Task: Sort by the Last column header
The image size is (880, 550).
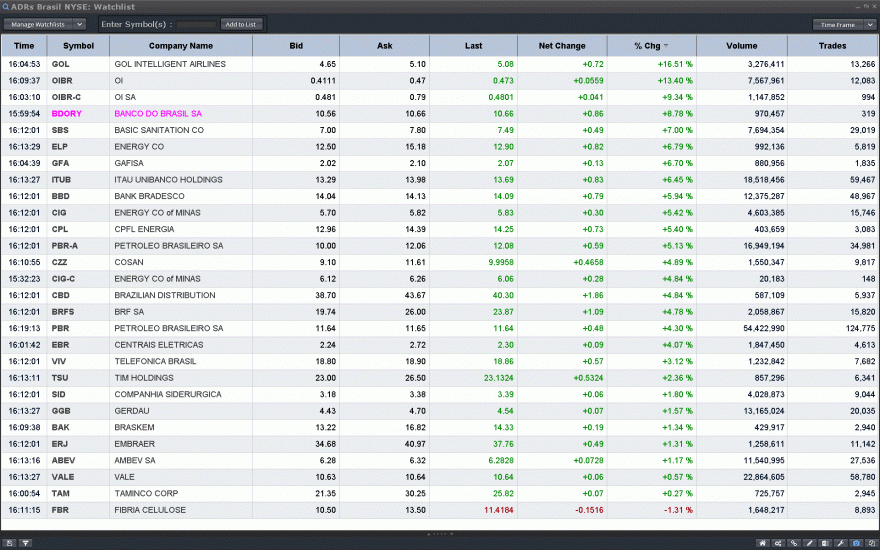Action: [x=473, y=46]
